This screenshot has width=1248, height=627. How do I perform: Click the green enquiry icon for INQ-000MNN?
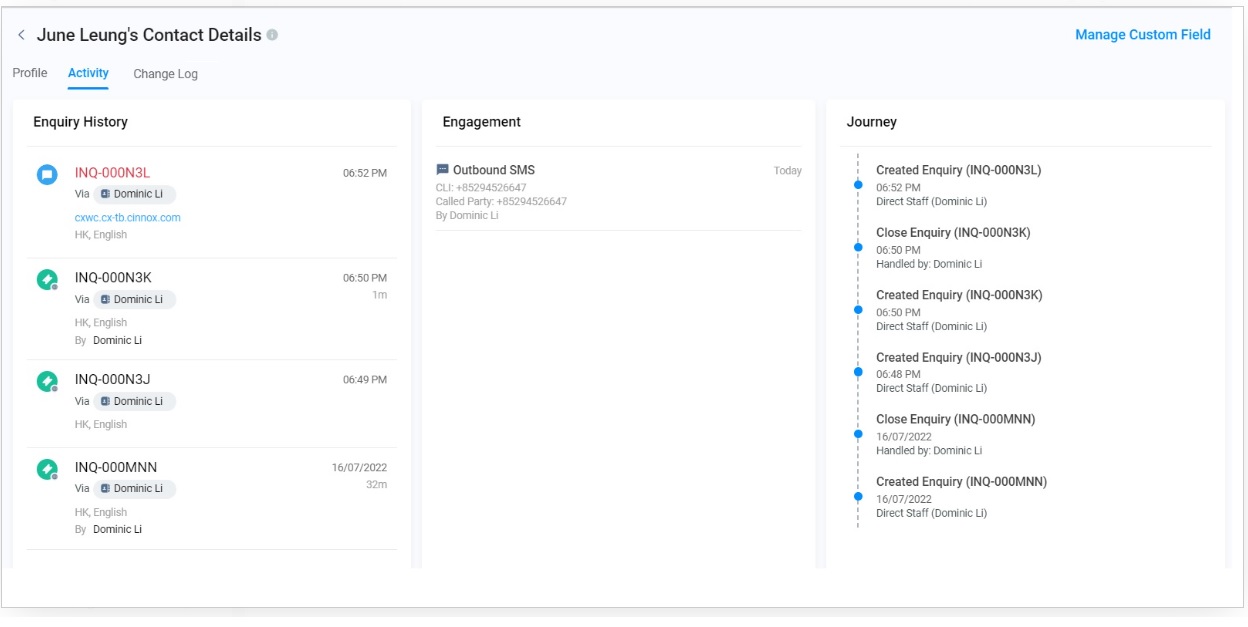coord(47,469)
